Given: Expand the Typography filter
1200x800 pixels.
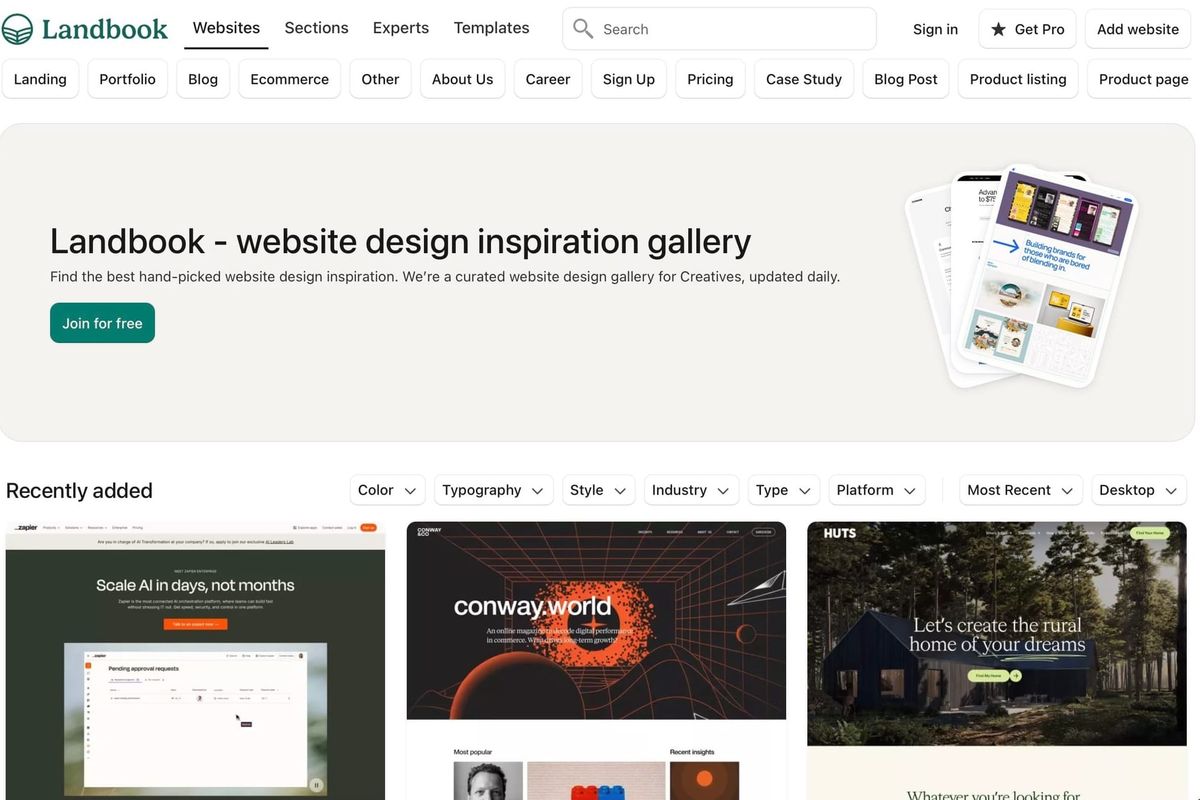Looking at the screenshot, I should [493, 490].
